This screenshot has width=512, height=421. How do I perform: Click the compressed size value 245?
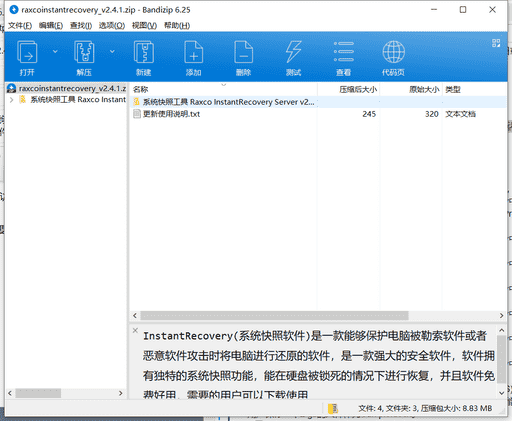[369, 114]
